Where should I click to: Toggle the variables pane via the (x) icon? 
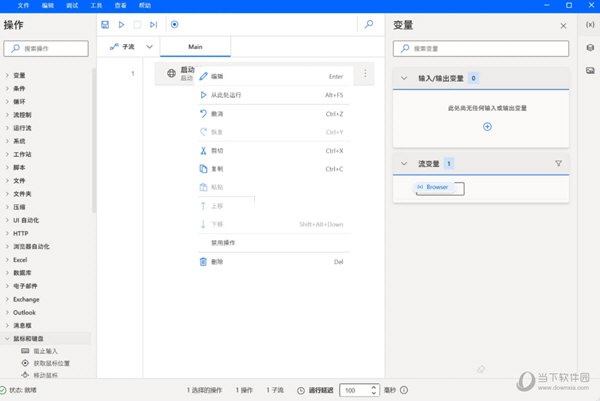pyautogui.click(x=590, y=24)
